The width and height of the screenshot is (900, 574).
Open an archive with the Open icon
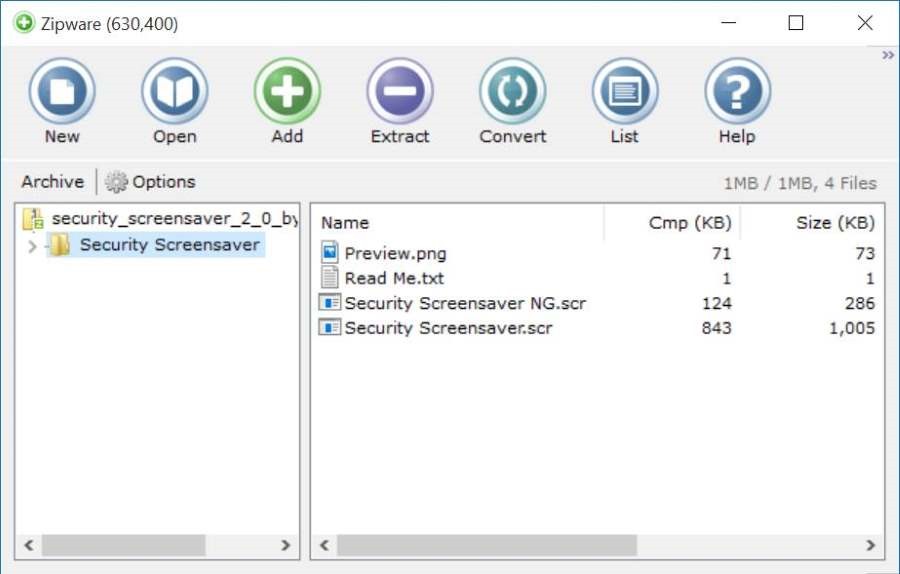174,92
